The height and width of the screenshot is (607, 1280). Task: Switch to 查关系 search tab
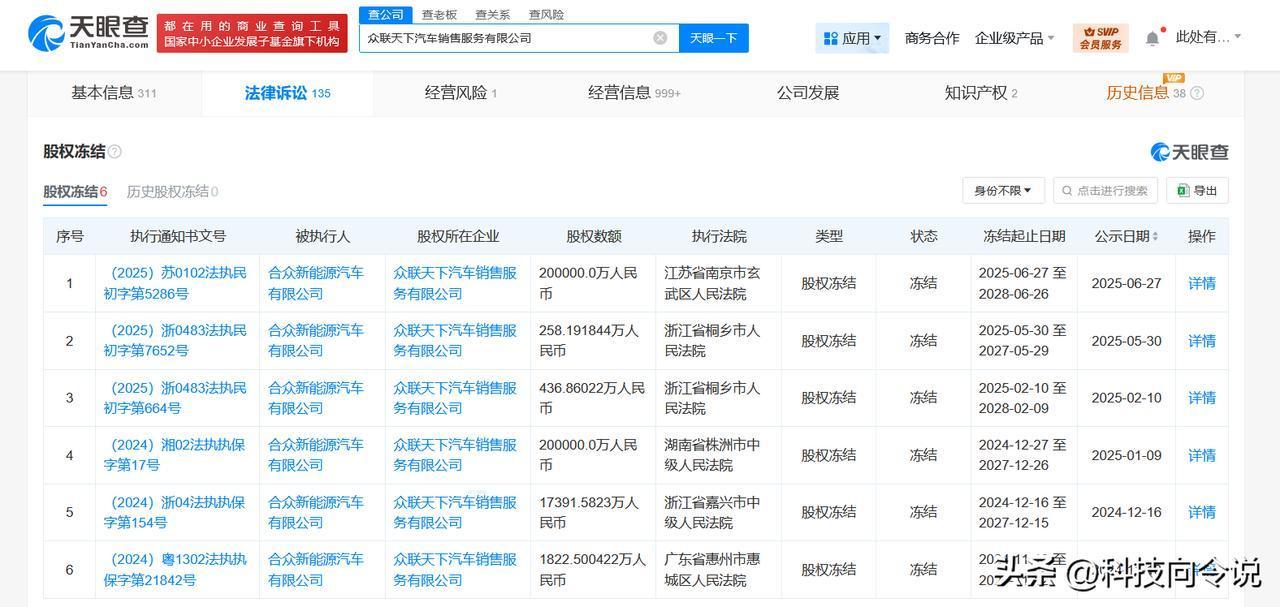pos(492,14)
